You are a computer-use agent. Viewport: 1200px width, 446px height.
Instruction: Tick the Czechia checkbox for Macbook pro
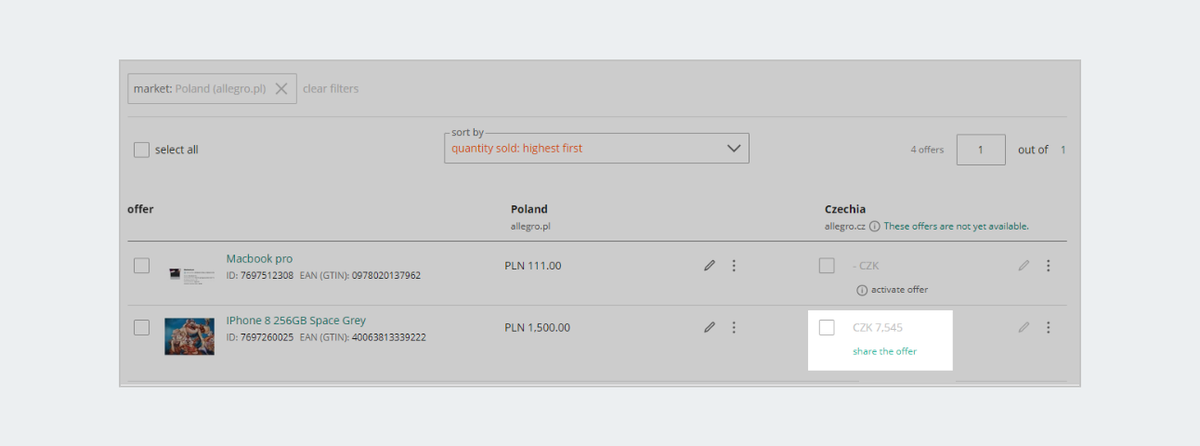point(827,266)
